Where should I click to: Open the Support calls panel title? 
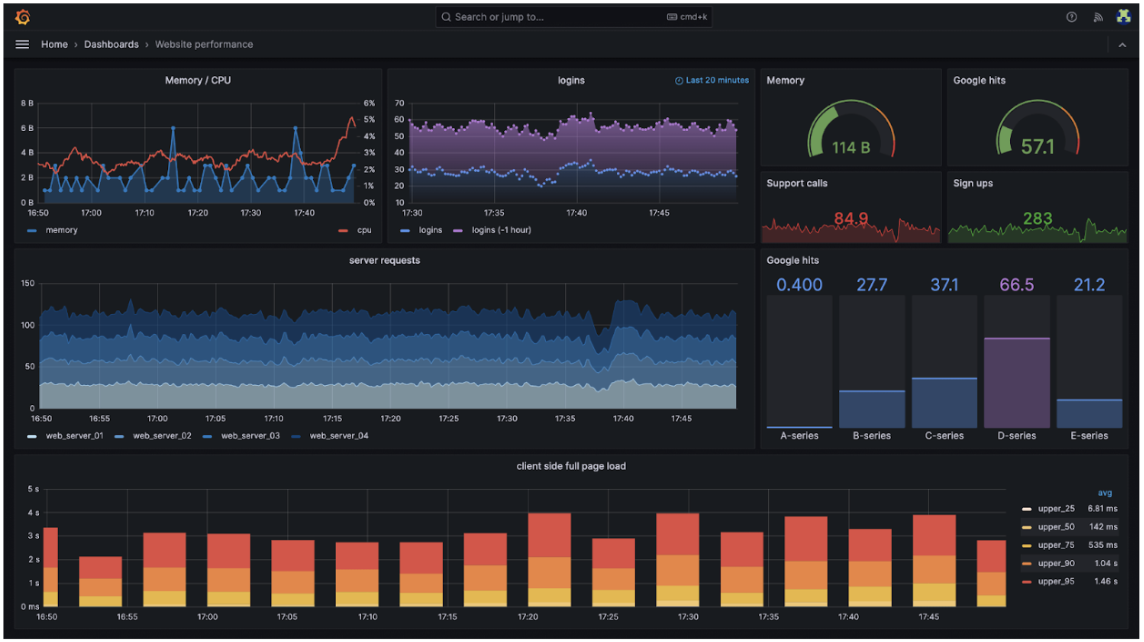pos(797,183)
